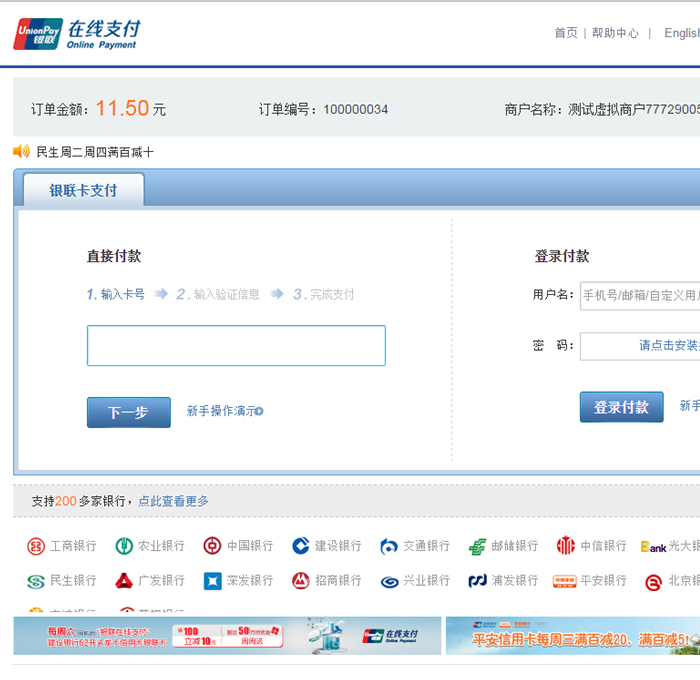
Task: Open the 新手操作演示 demo link
Action: coord(224,411)
